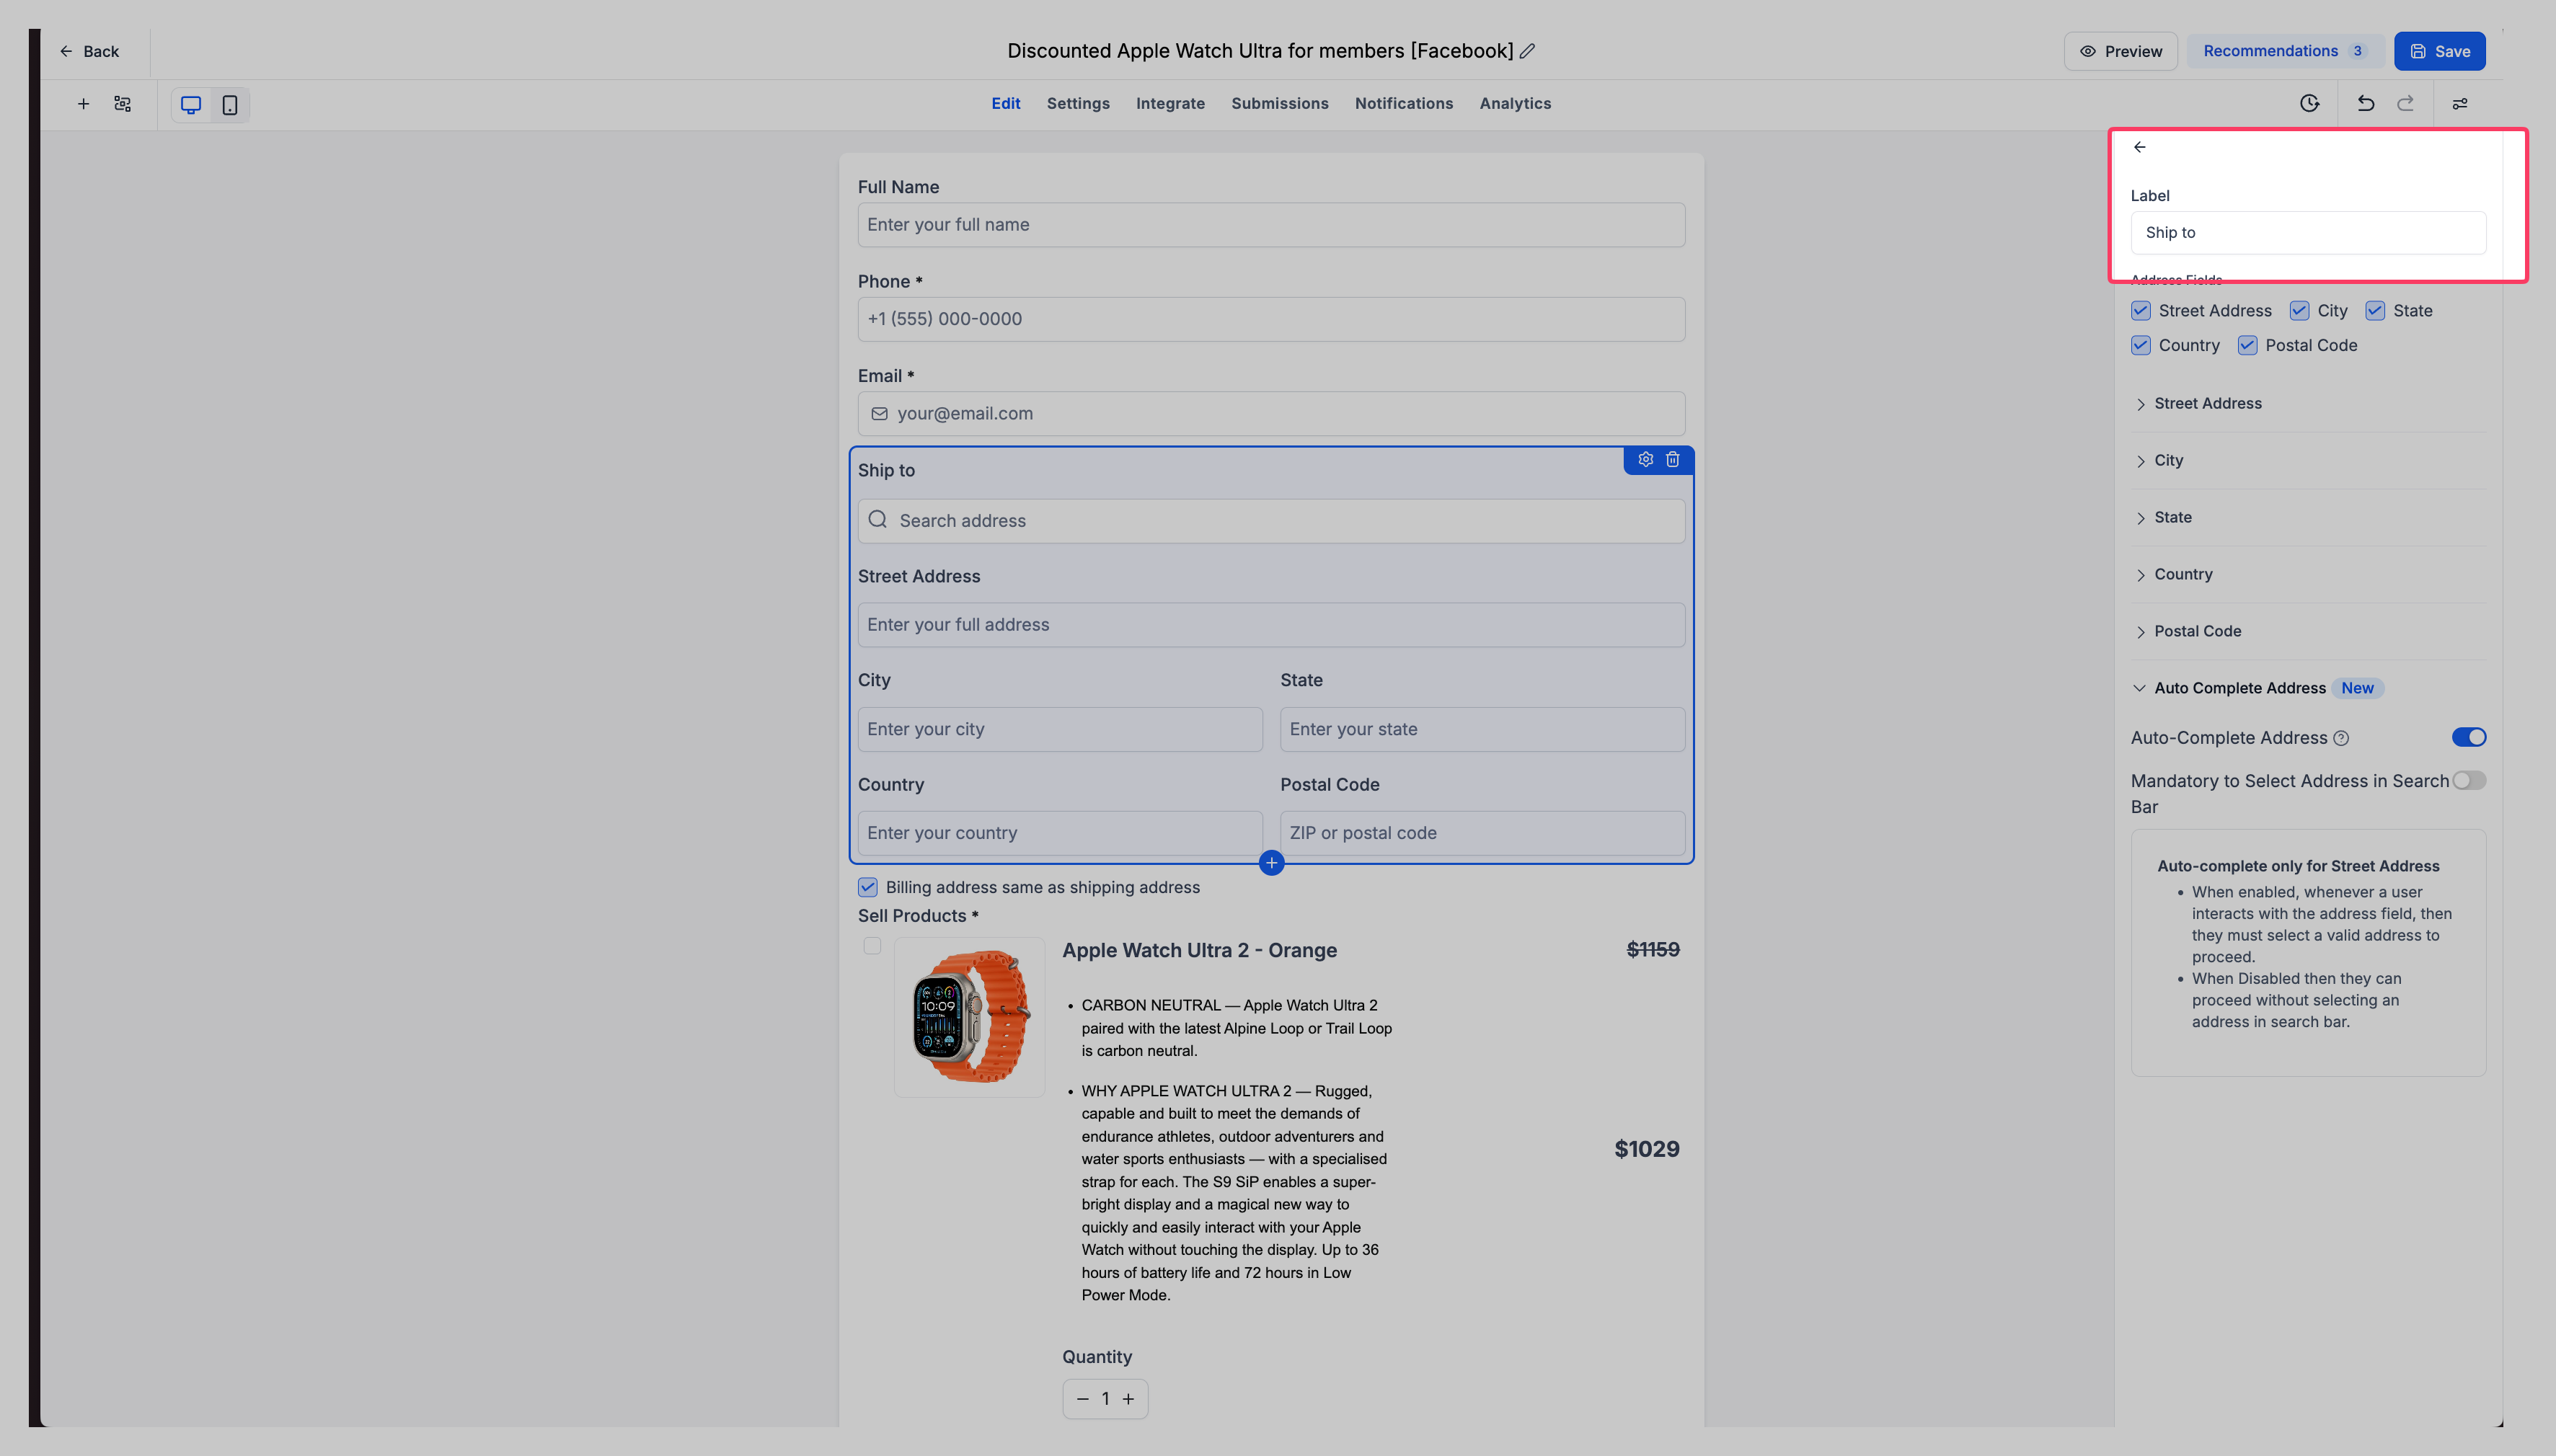Decrease product quantity with minus
The image size is (2556, 1456).
(1083, 1399)
